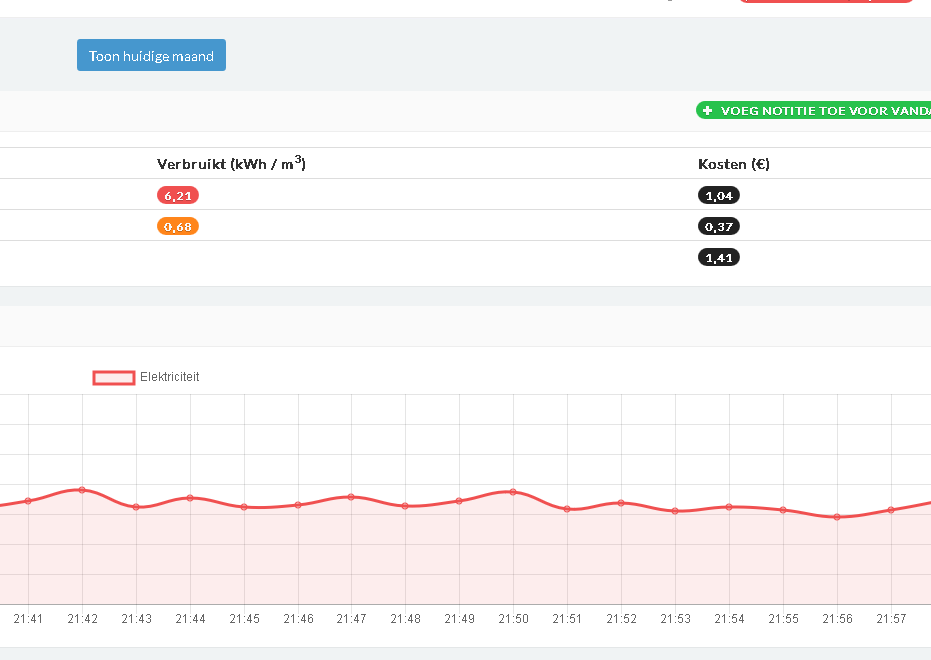Click the 'Verbruikt (kWh / m3)' column header

[x=231, y=163]
